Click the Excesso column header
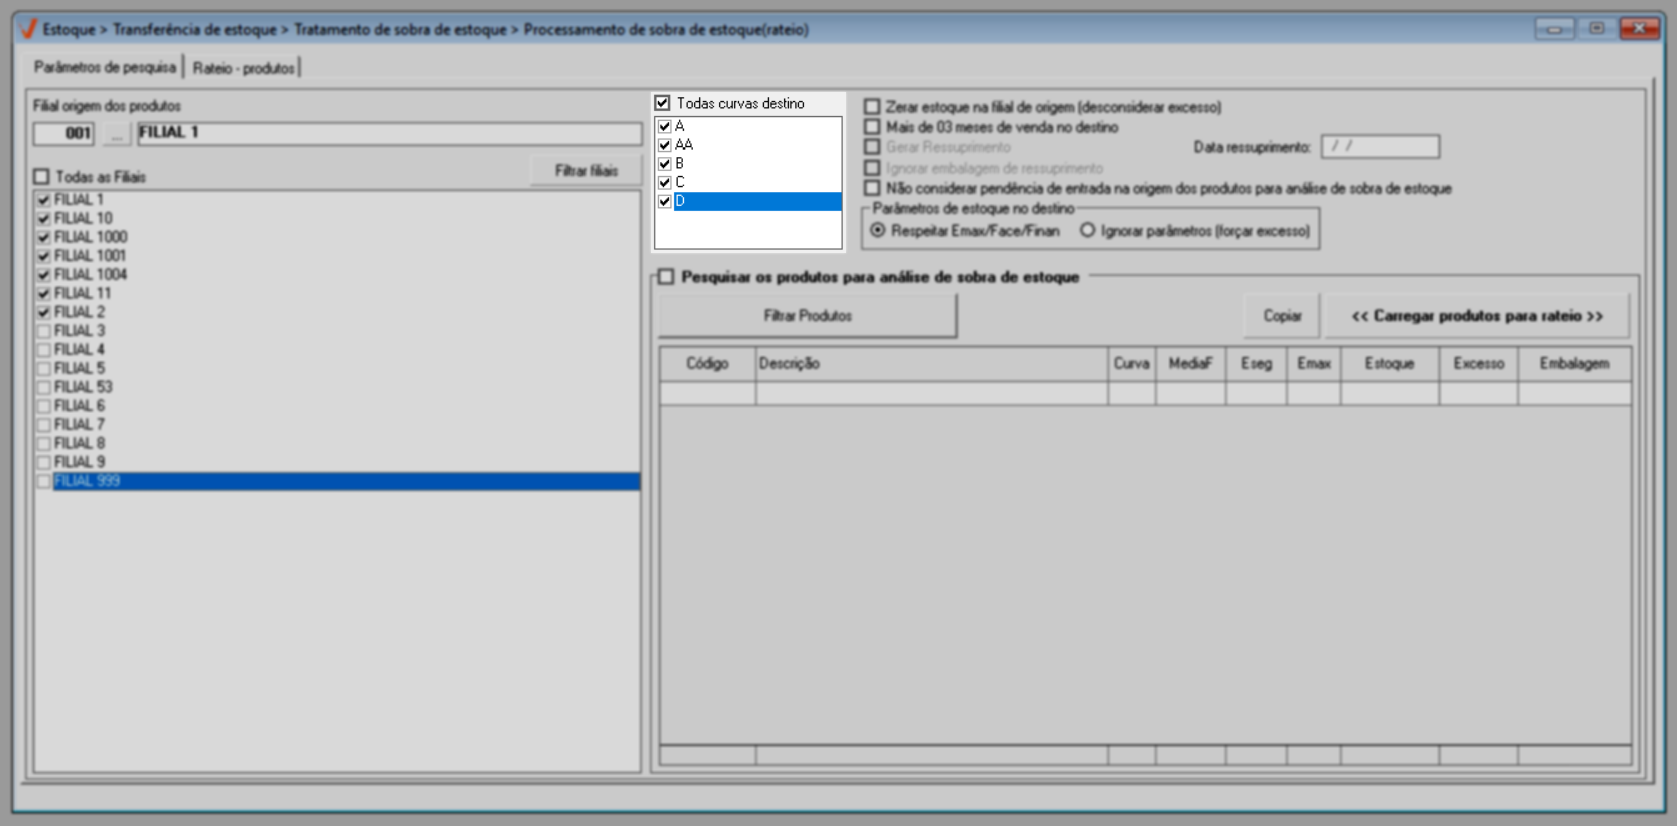The height and width of the screenshot is (826, 1677). point(1479,364)
